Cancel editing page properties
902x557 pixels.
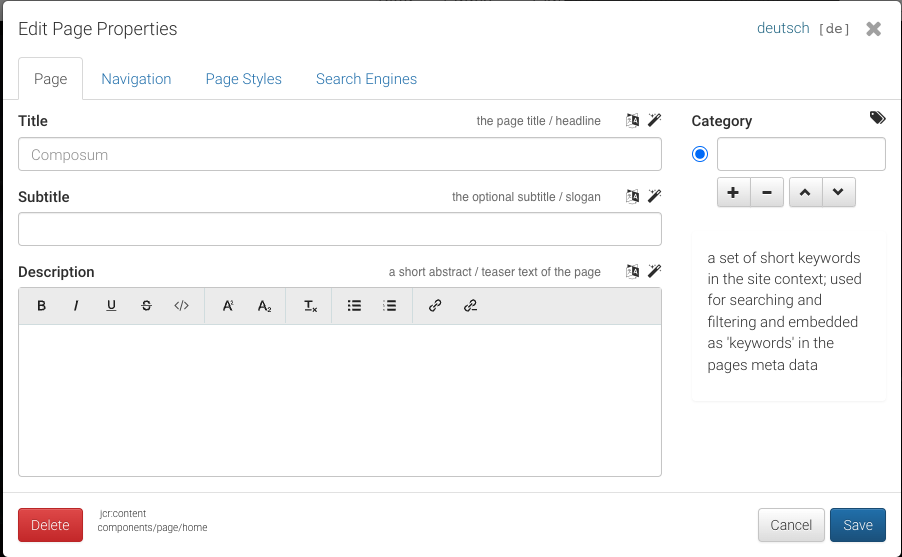click(x=791, y=525)
